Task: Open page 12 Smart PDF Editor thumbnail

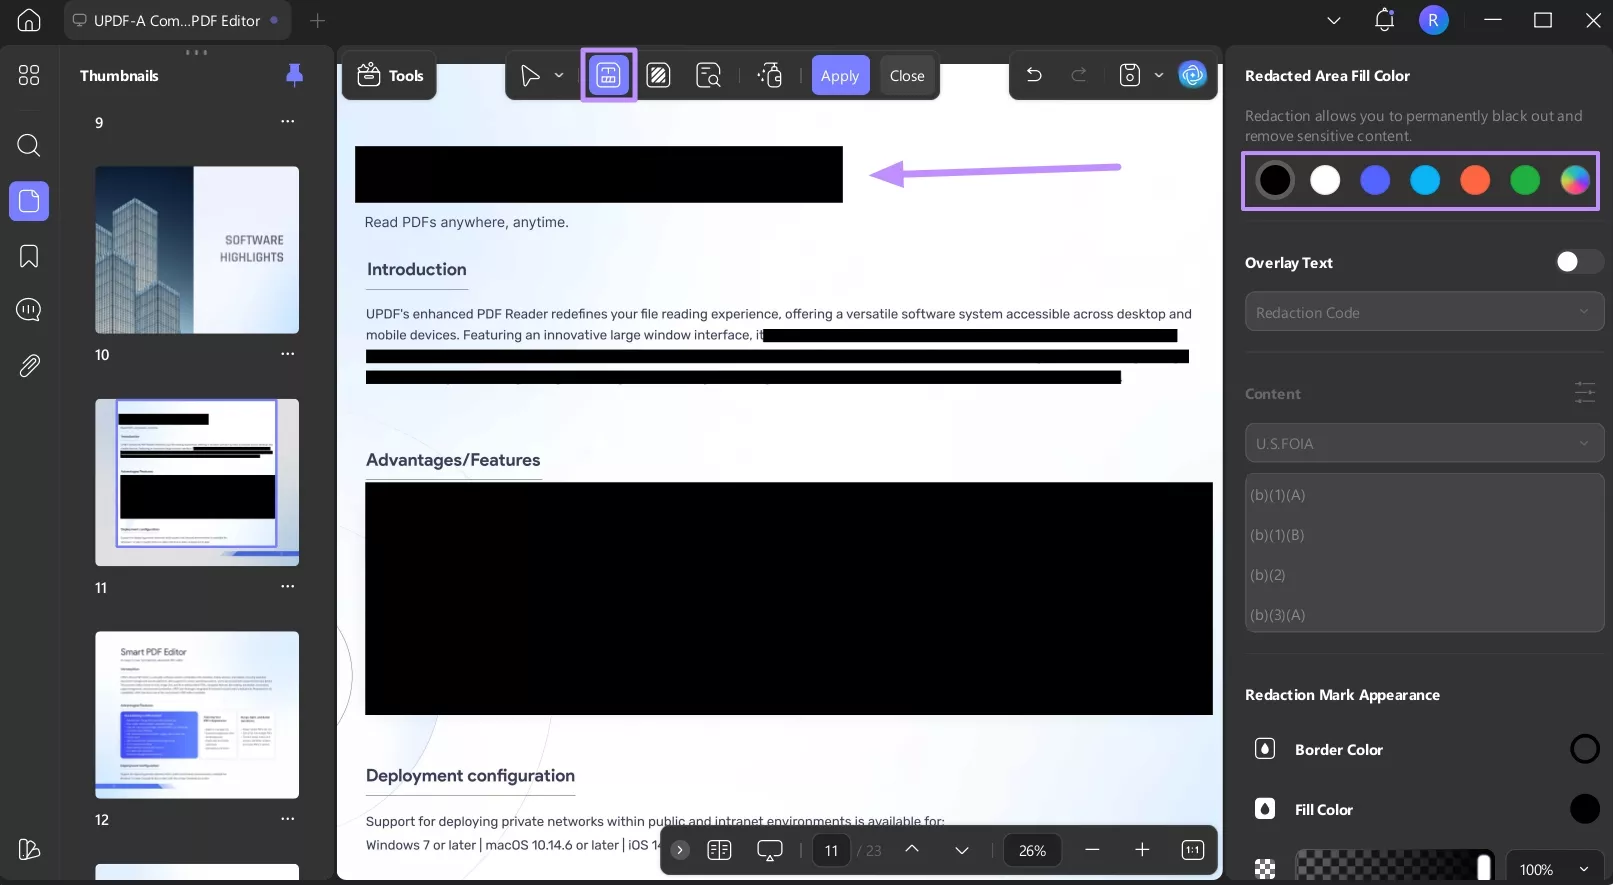Action: coord(197,714)
